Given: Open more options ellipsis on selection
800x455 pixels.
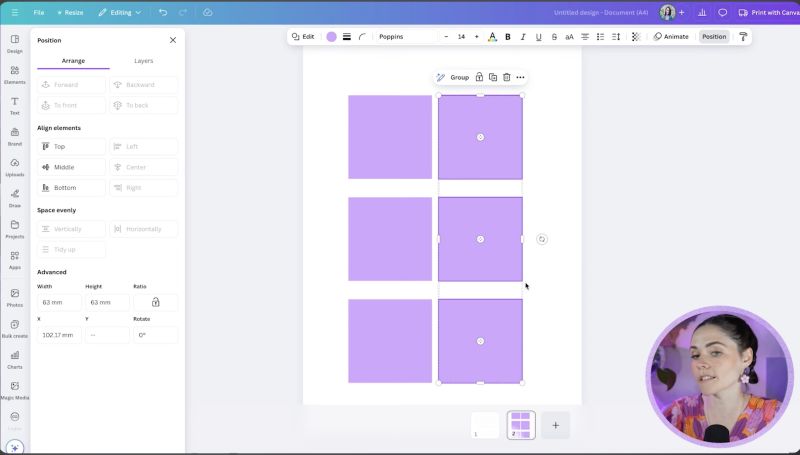Looking at the screenshot, I should click(x=520, y=77).
